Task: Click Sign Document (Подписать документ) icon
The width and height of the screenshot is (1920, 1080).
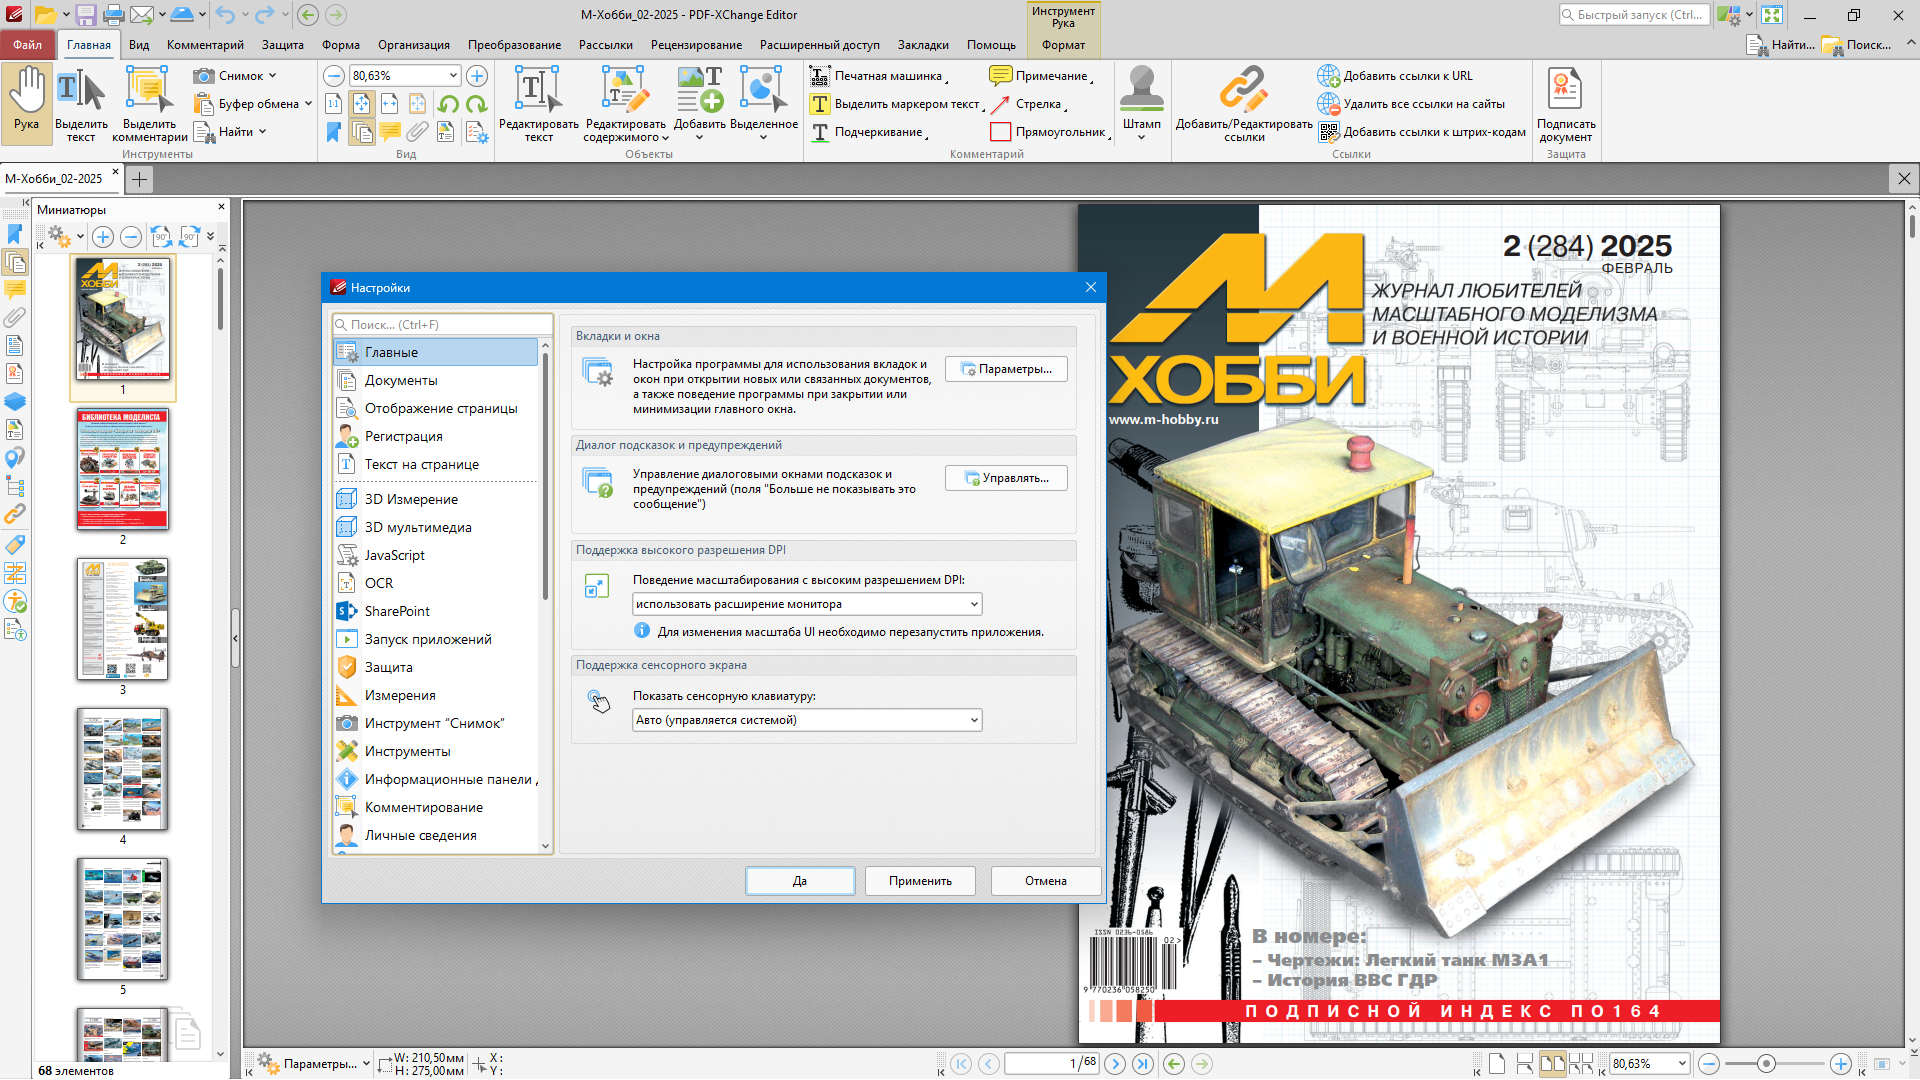Action: point(1565,92)
